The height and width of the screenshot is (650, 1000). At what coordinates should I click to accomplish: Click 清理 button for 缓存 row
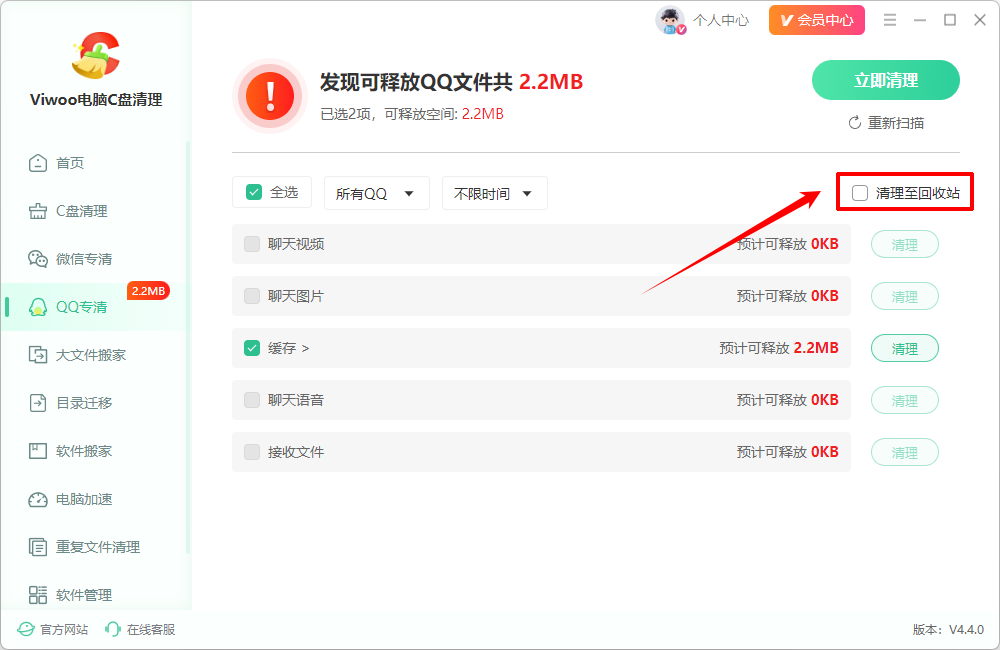coord(904,348)
